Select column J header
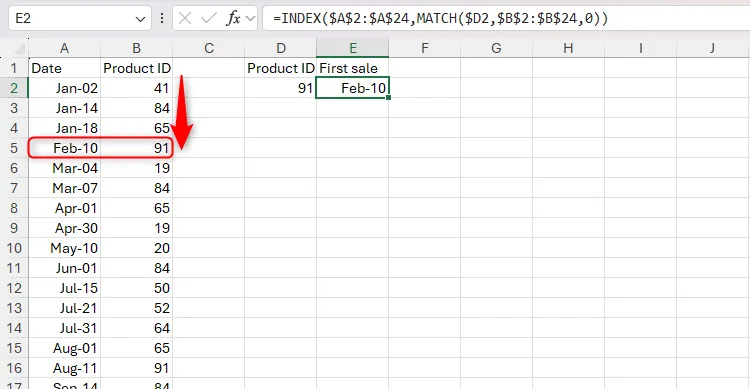 pos(713,48)
